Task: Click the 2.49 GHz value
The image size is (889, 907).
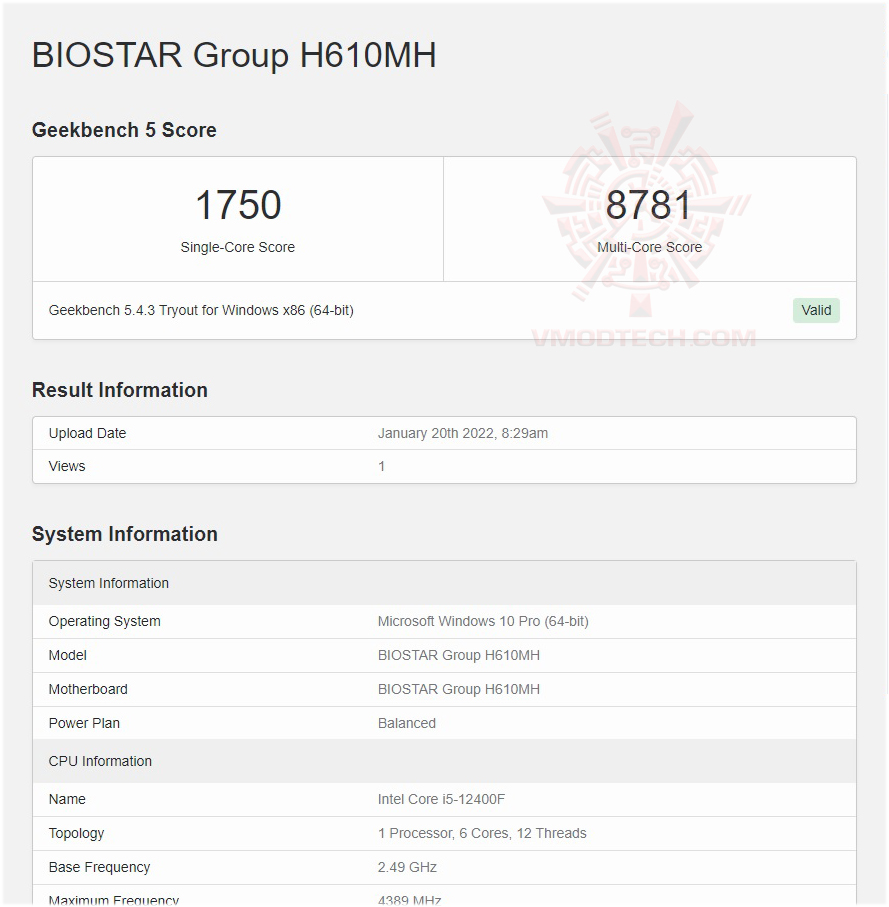Action: pyautogui.click(x=407, y=867)
